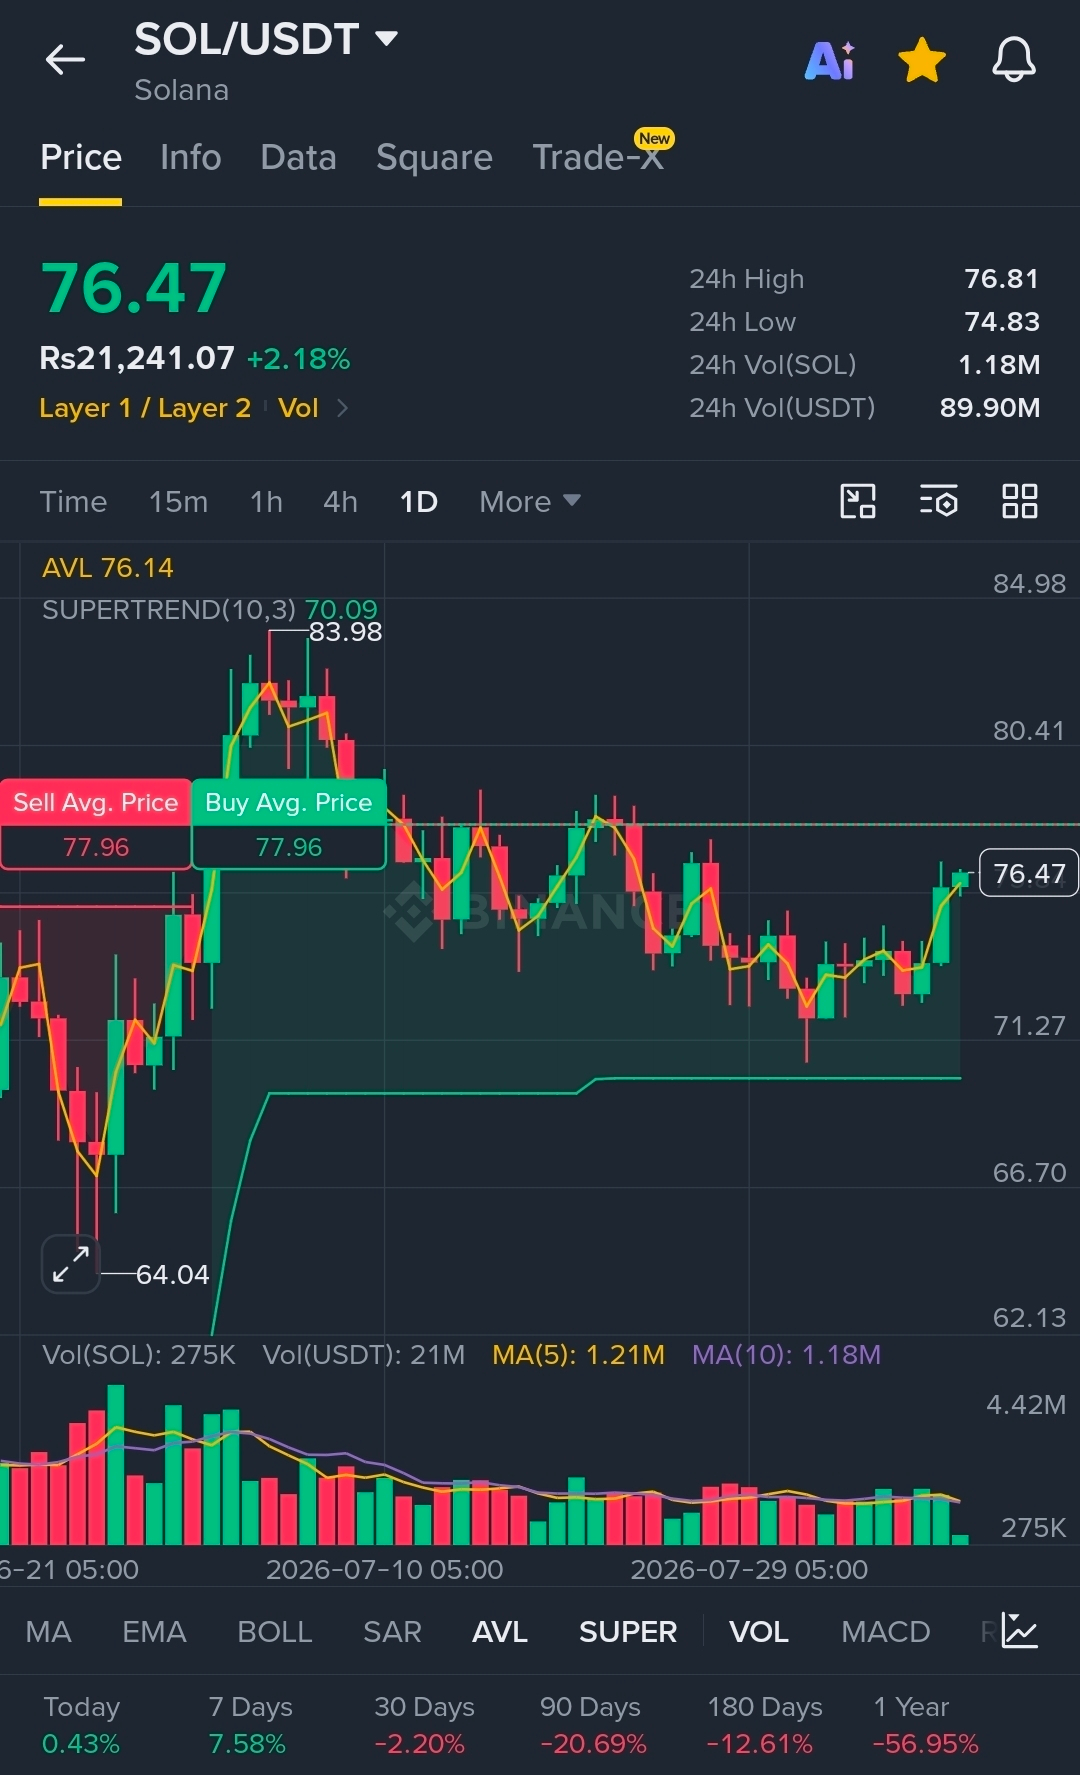Tap the MA(10): 1.18M volume label
The height and width of the screenshot is (1775, 1080).
(786, 1355)
